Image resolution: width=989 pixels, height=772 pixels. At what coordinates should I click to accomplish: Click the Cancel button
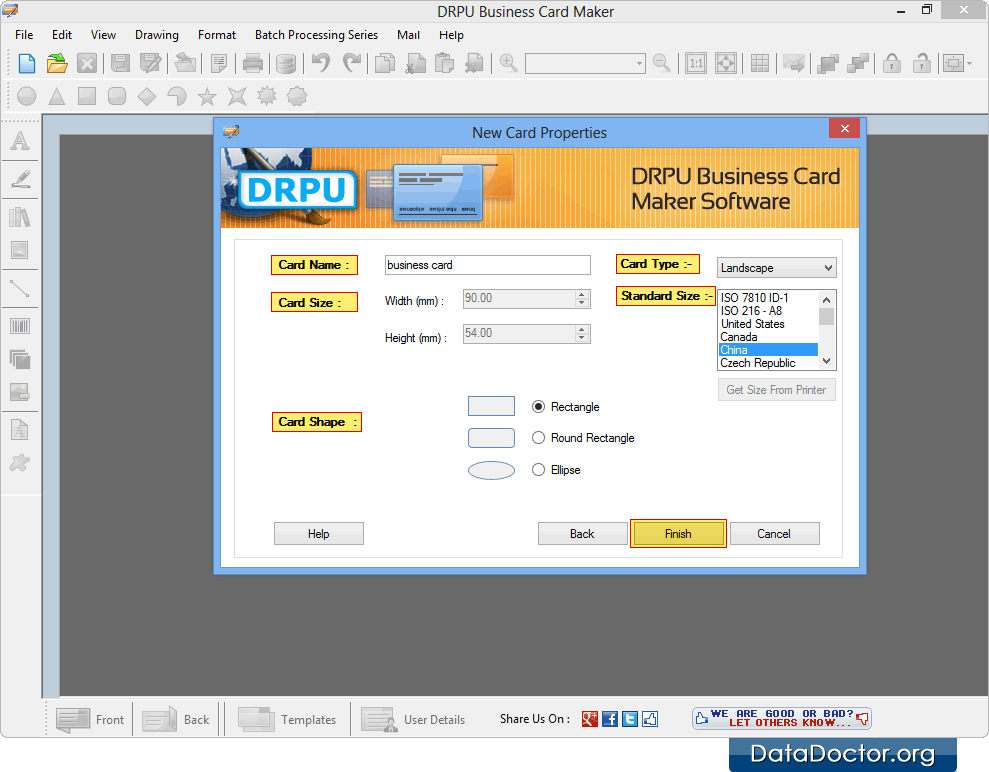point(774,534)
